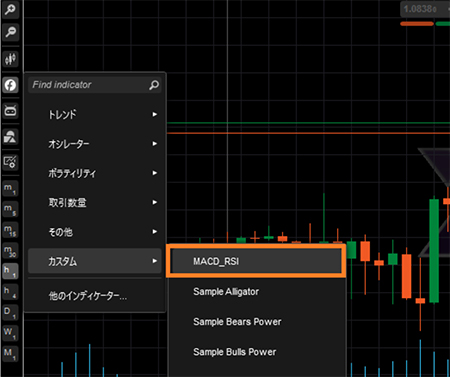Click the search magnifier in indicator box
This screenshot has height=377, width=450.
pos(154,85)
